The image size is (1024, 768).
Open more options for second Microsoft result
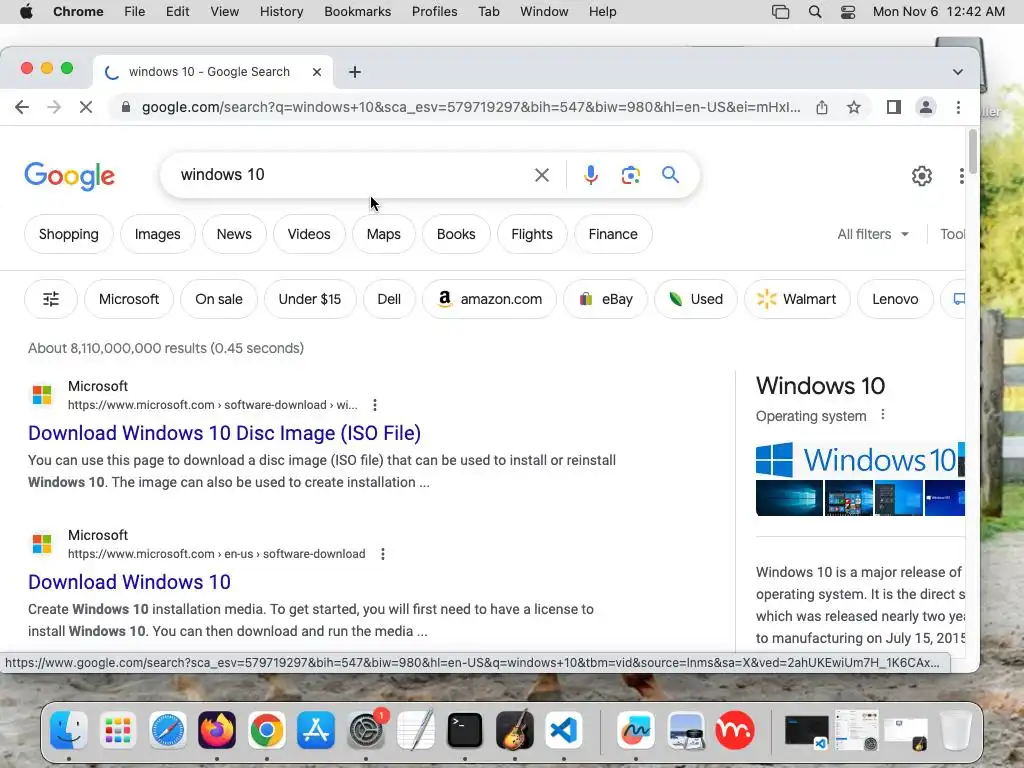coord(383,554)
